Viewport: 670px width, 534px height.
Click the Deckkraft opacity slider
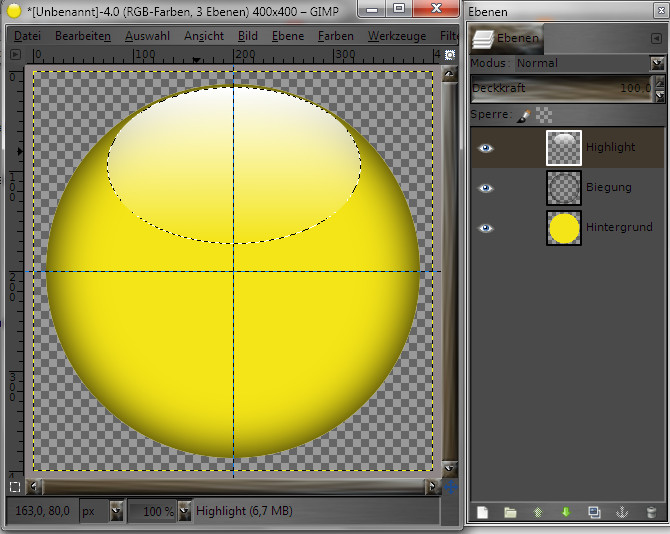(560, 89)
